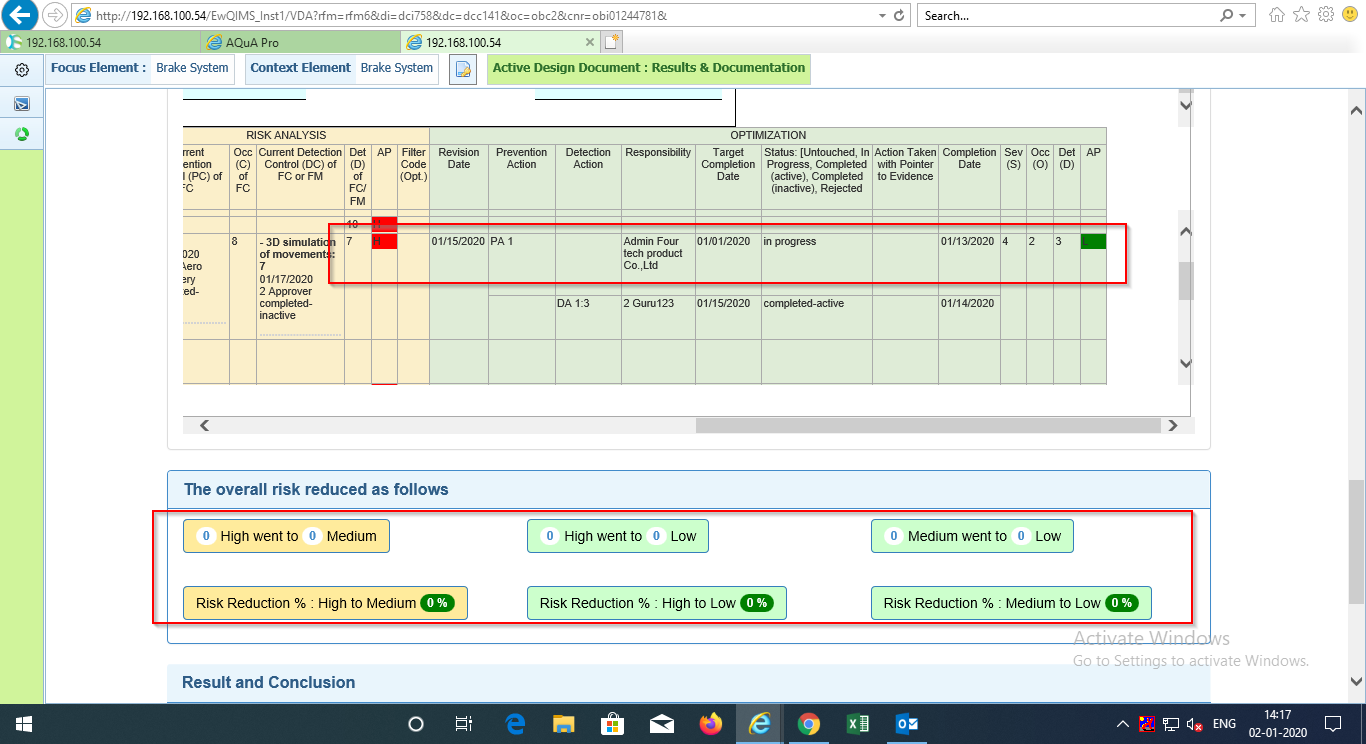Open Mail app from taskbar
The width and height of the screenshot is (1366, 744).
[661, 723]
